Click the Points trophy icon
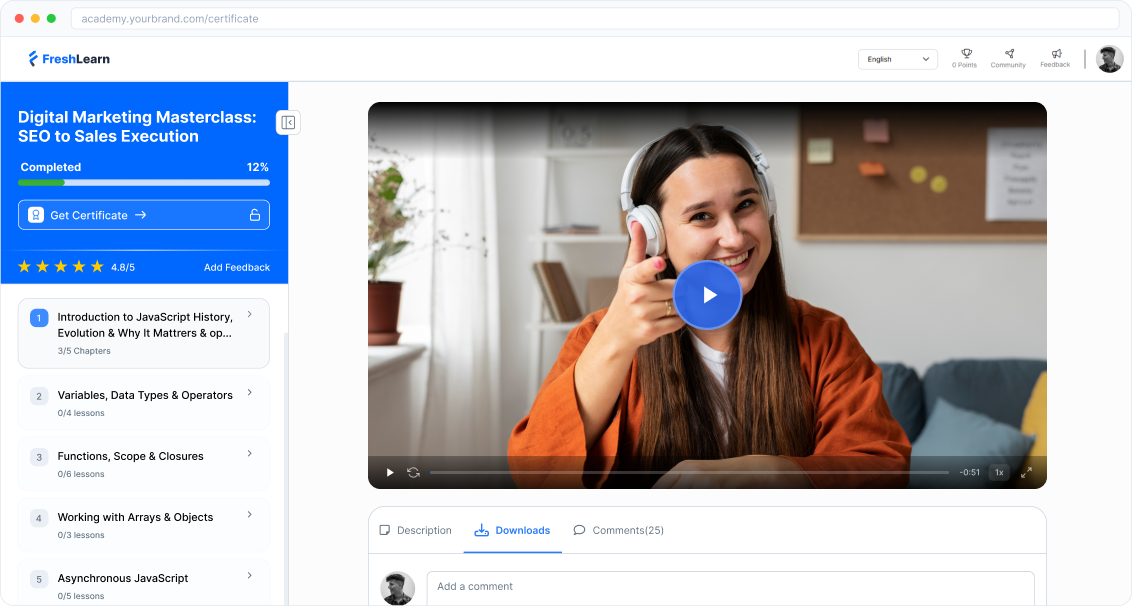 click(x=966, y=54)
